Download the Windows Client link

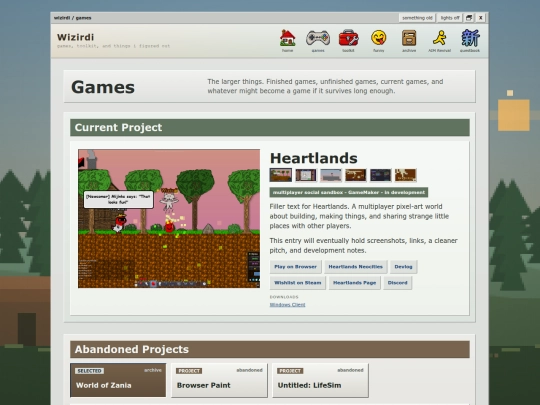[x=287, y=304]
